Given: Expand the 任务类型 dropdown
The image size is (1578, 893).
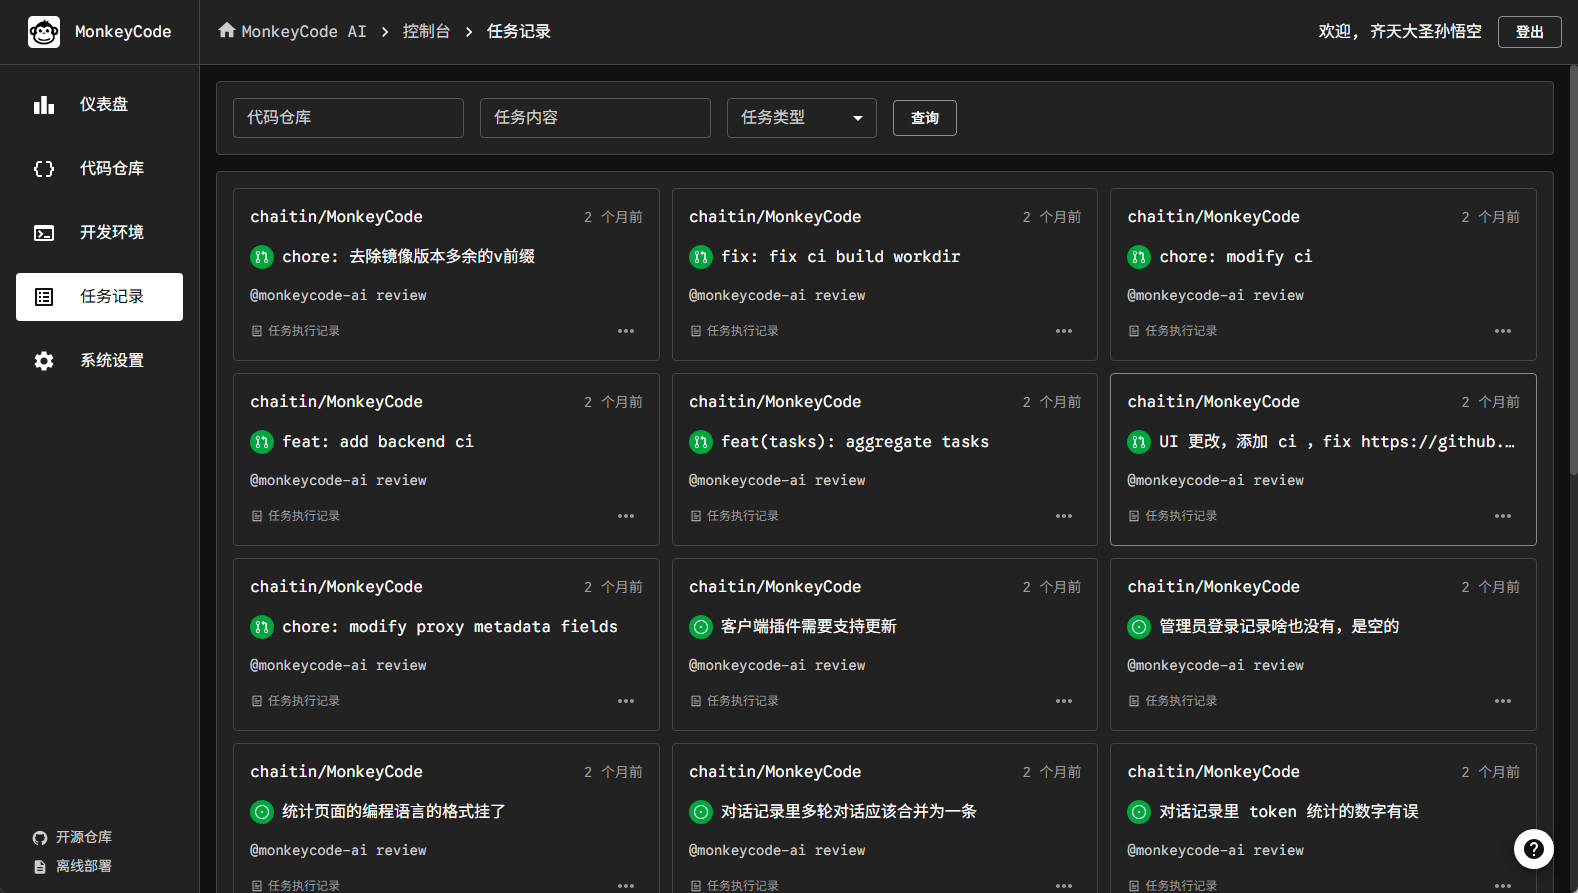Looking at the screenshot, I should [801, 118].
